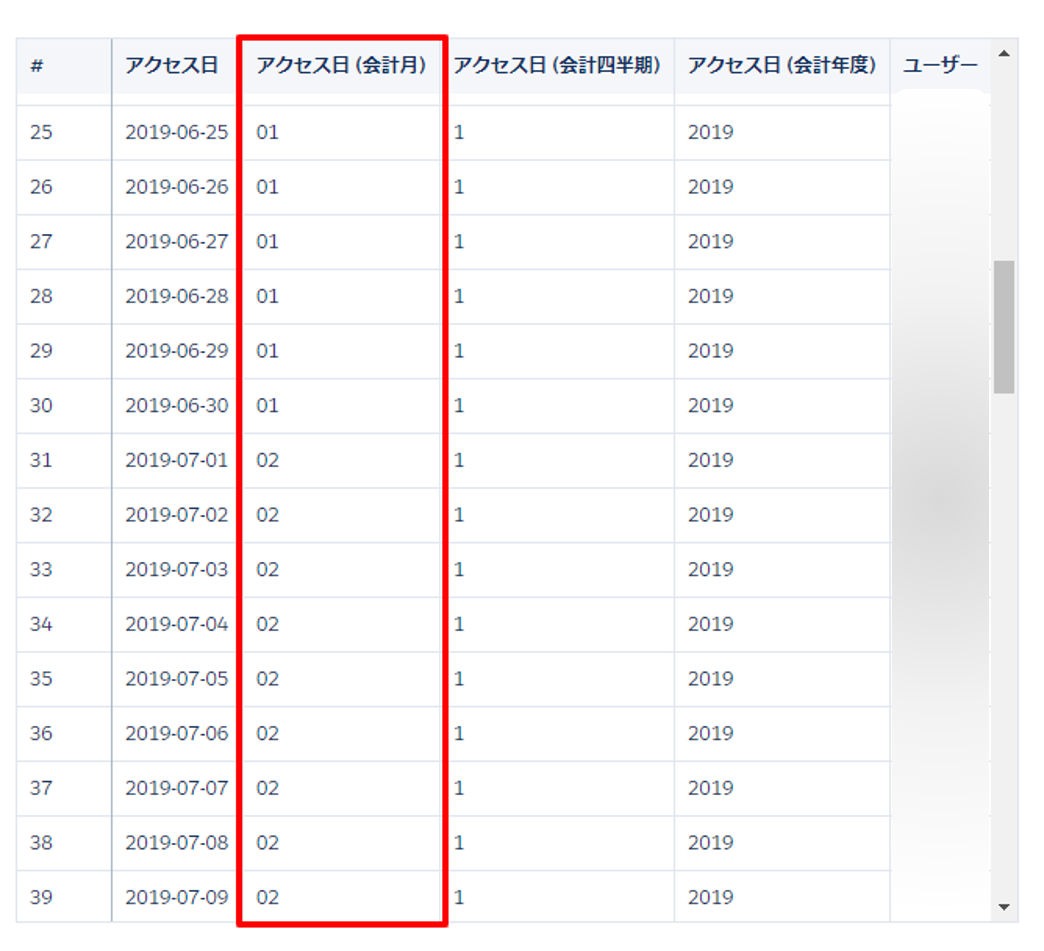Click row number 39 cell
This screenshot has height=951, width=1044.
(x=41, y=897)
